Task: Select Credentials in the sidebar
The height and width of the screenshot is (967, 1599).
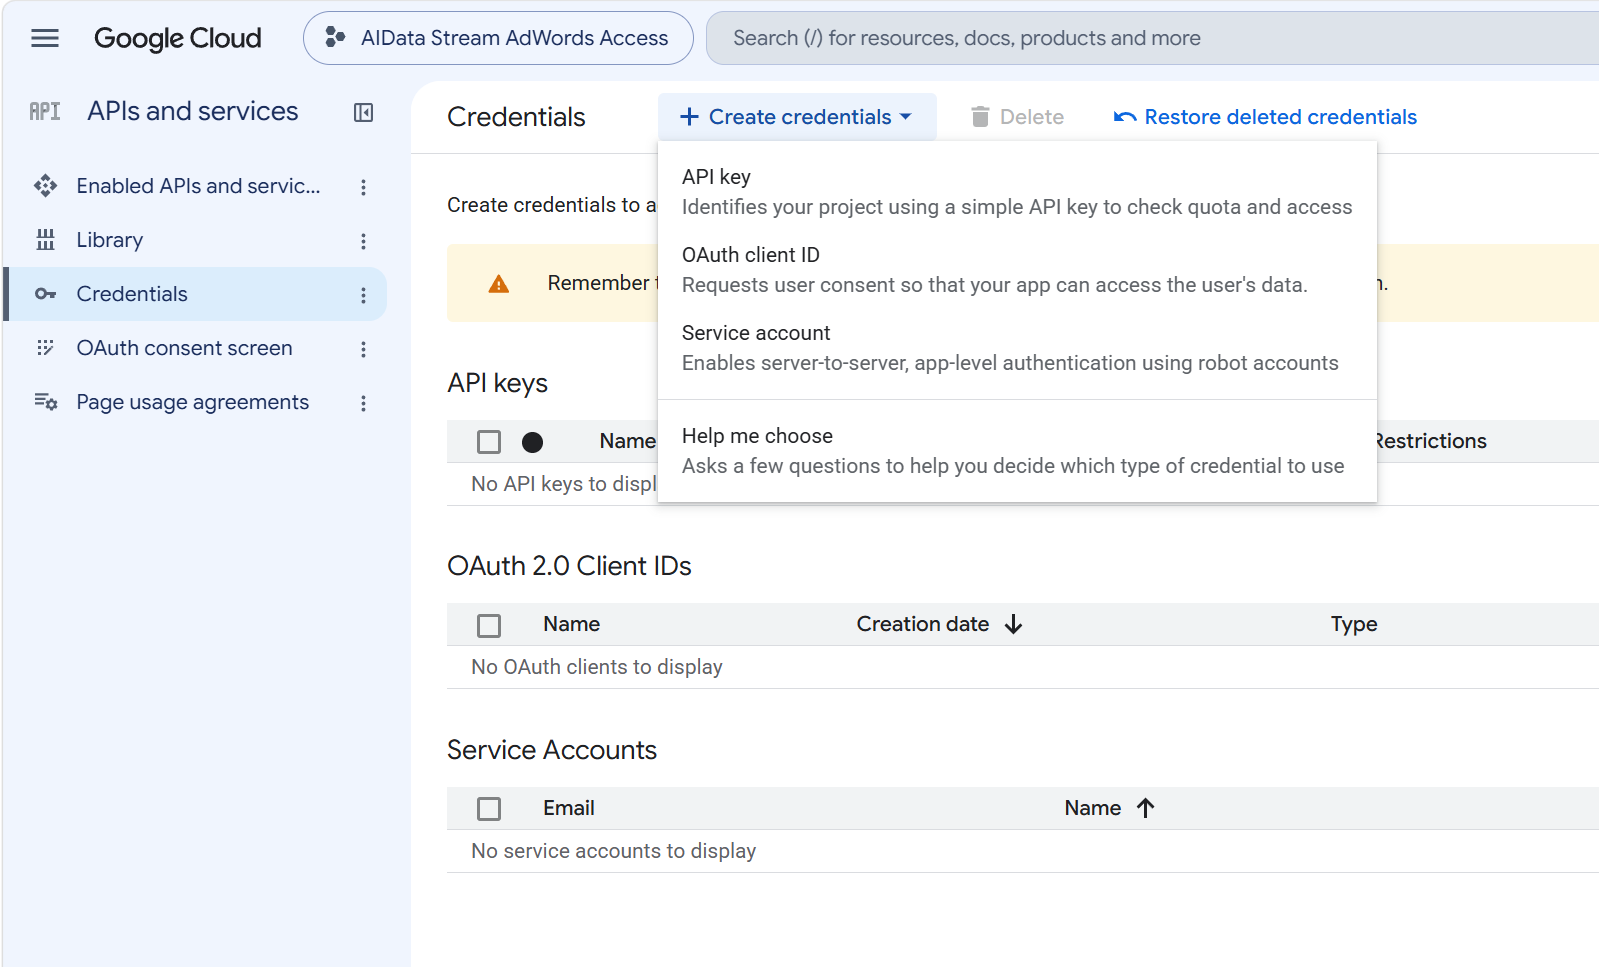Action: [196, 294]
